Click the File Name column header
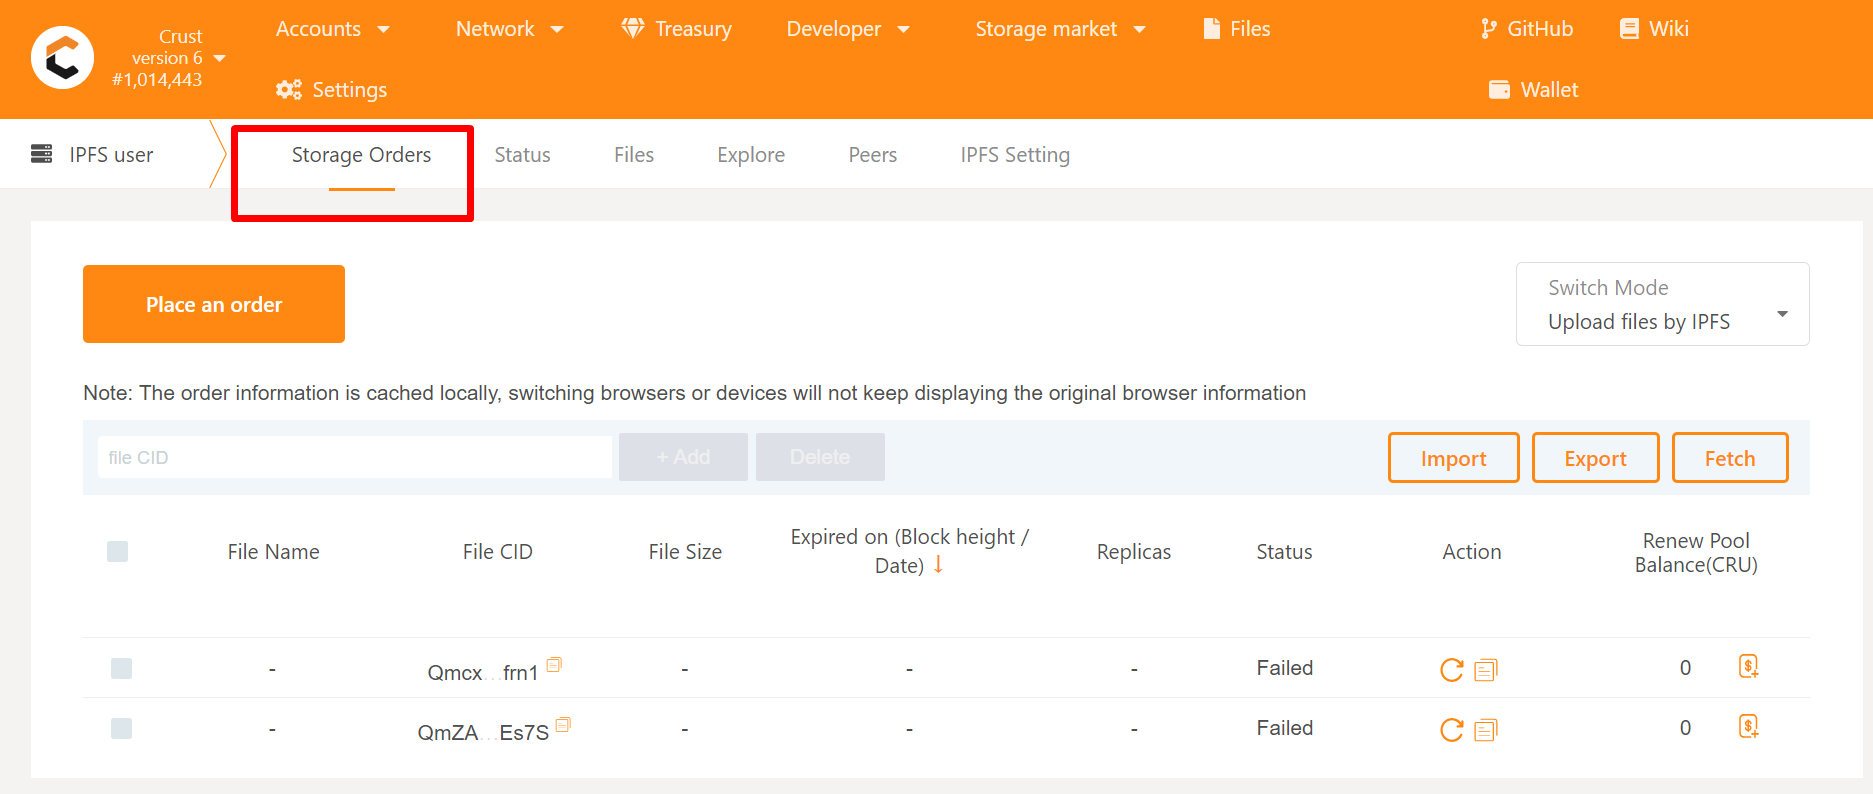This screenshot has height=794, width=1873. (273, 551)
